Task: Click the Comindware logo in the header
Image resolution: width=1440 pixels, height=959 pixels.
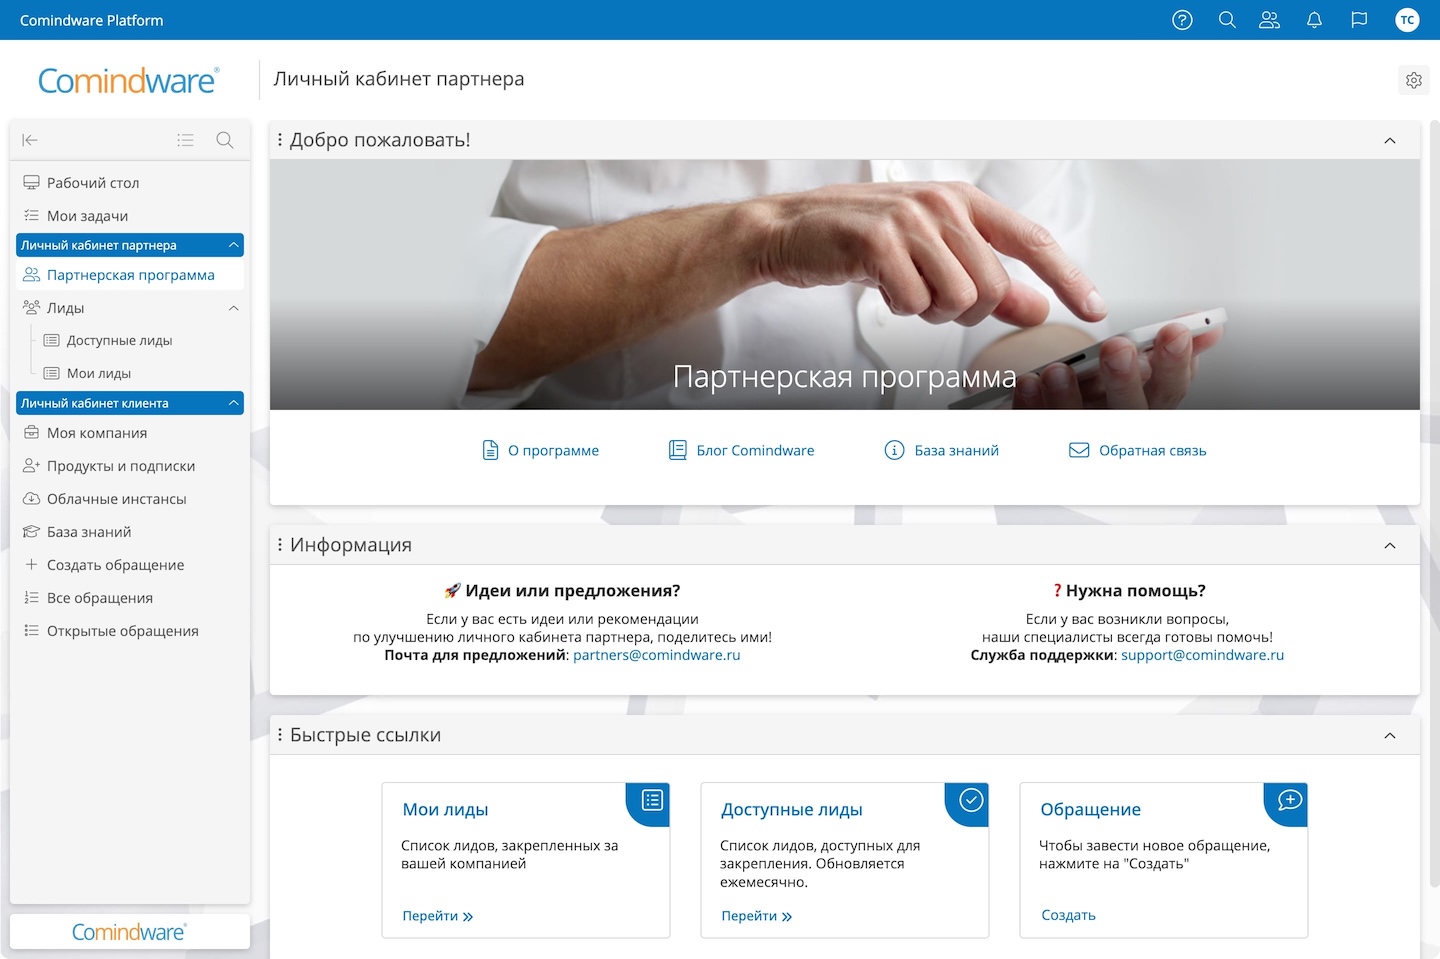Action: click(128, 80)
